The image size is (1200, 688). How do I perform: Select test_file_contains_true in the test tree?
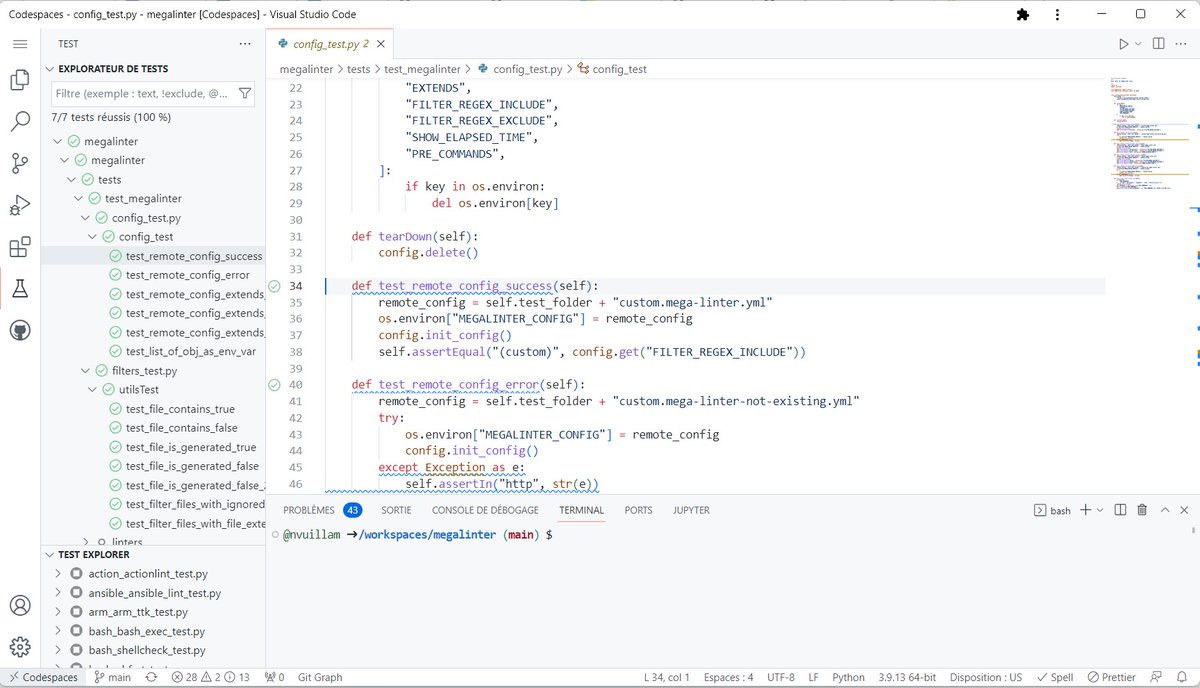(180, 409)
